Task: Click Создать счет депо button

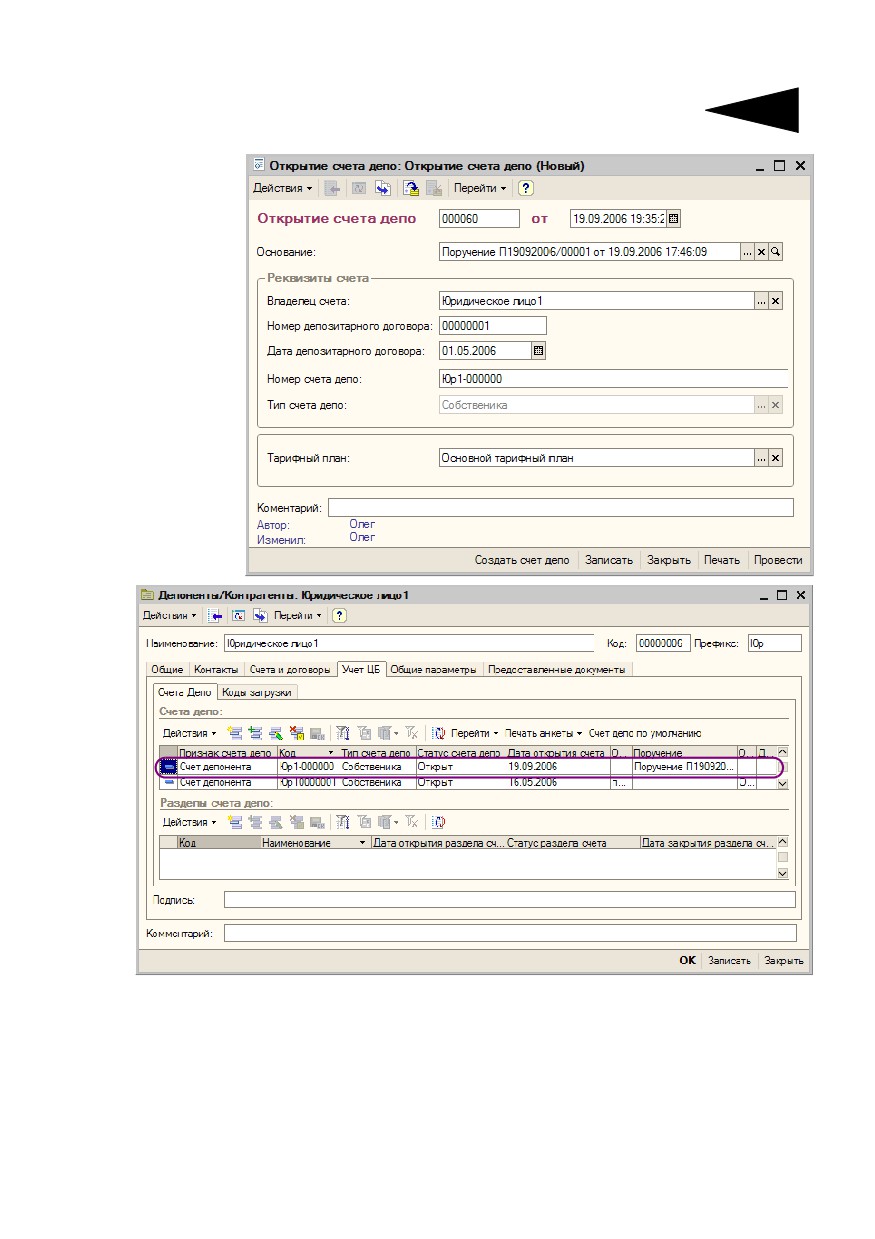Action: click(x=522, y=560)
